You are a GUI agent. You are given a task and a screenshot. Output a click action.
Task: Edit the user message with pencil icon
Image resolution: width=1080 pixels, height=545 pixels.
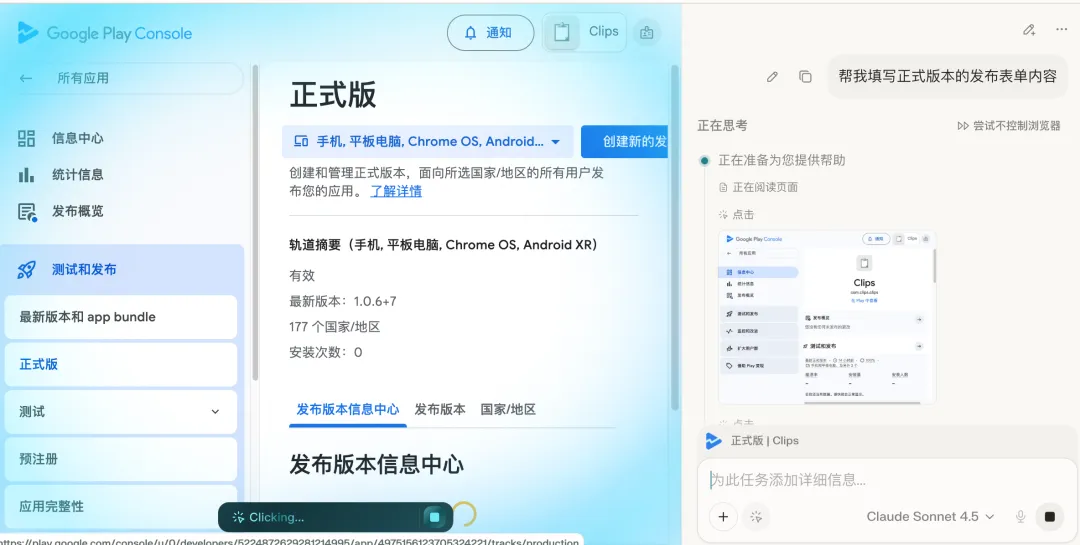point(772,76)
